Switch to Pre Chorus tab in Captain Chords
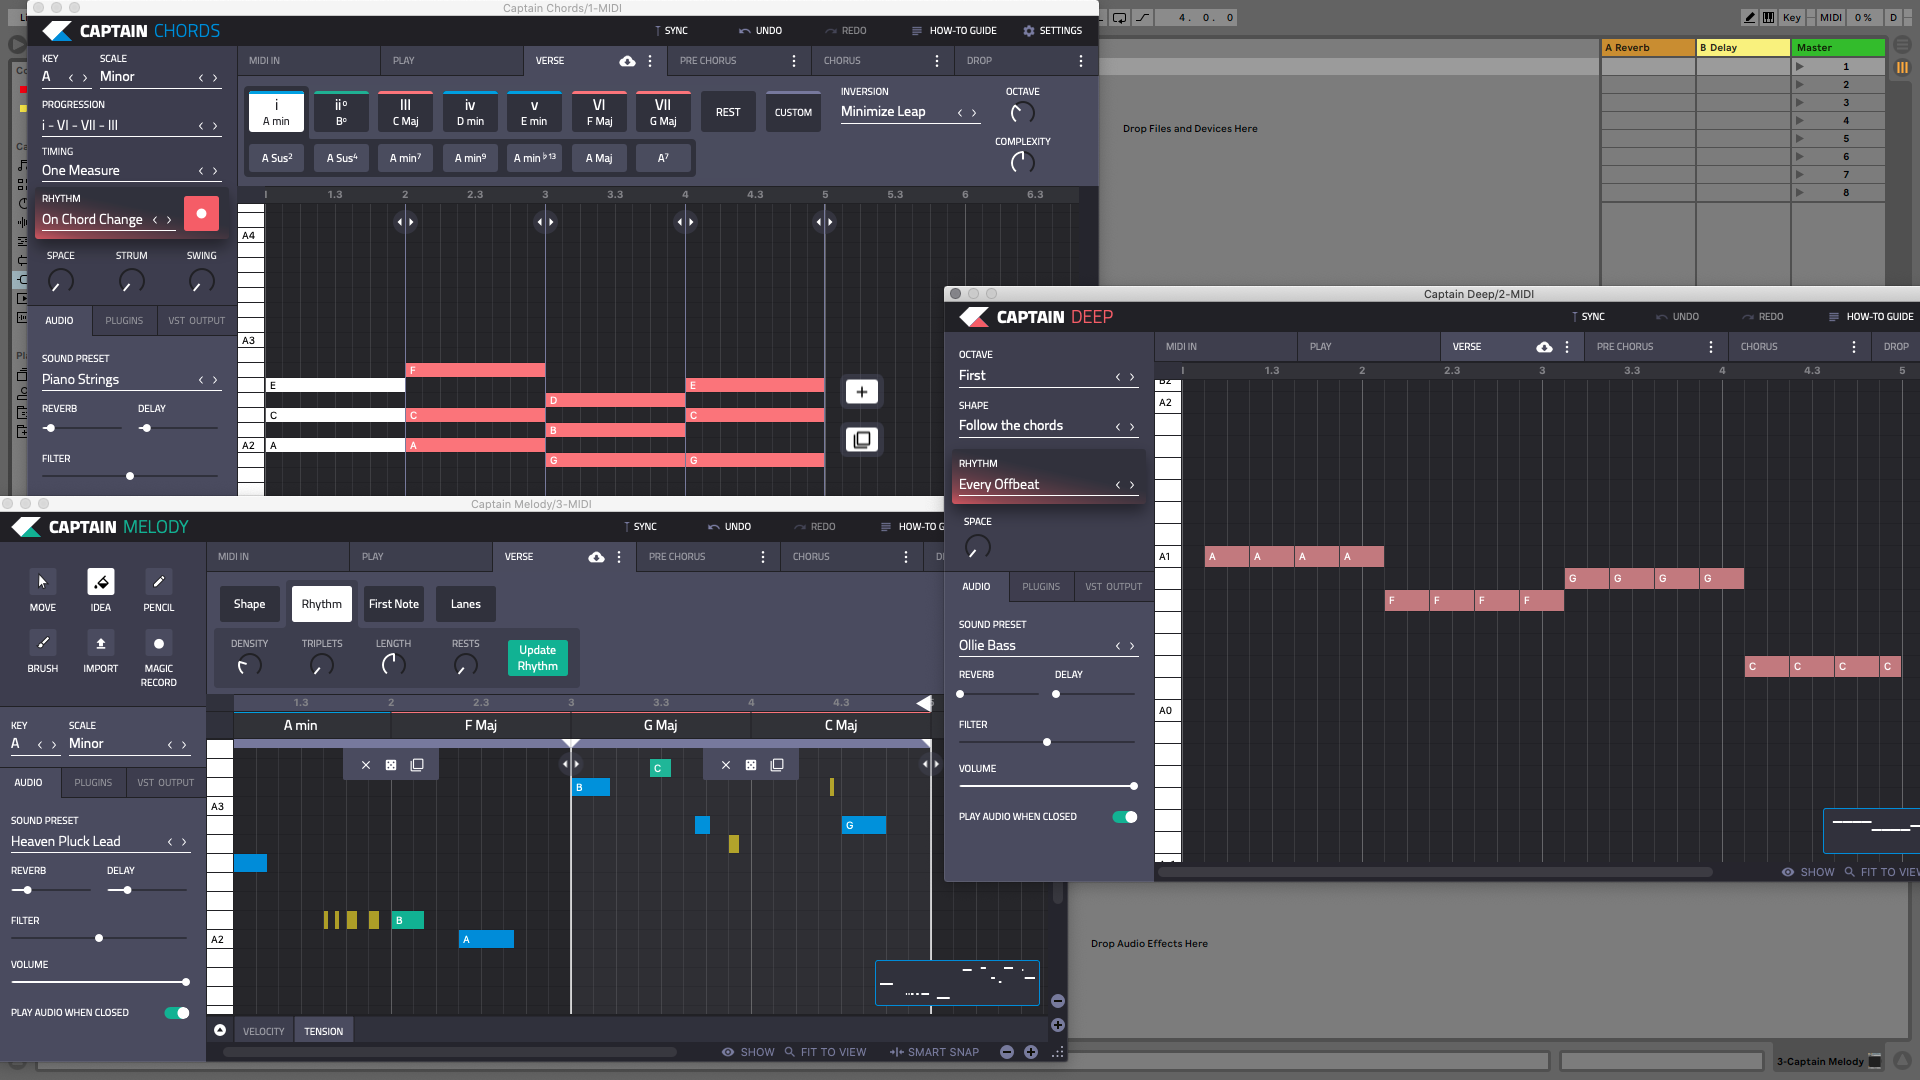 [708, 61]
